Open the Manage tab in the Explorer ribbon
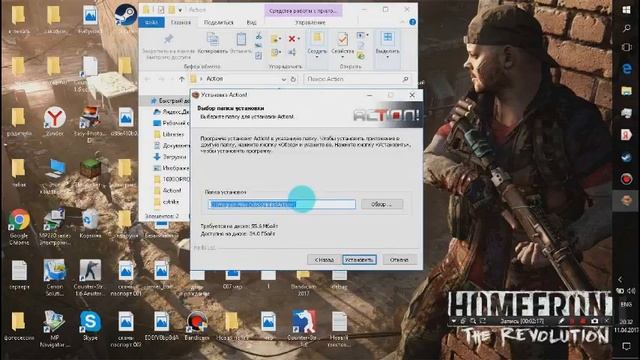The height and width of the screenshot is (360, 640). coord(311,22)
